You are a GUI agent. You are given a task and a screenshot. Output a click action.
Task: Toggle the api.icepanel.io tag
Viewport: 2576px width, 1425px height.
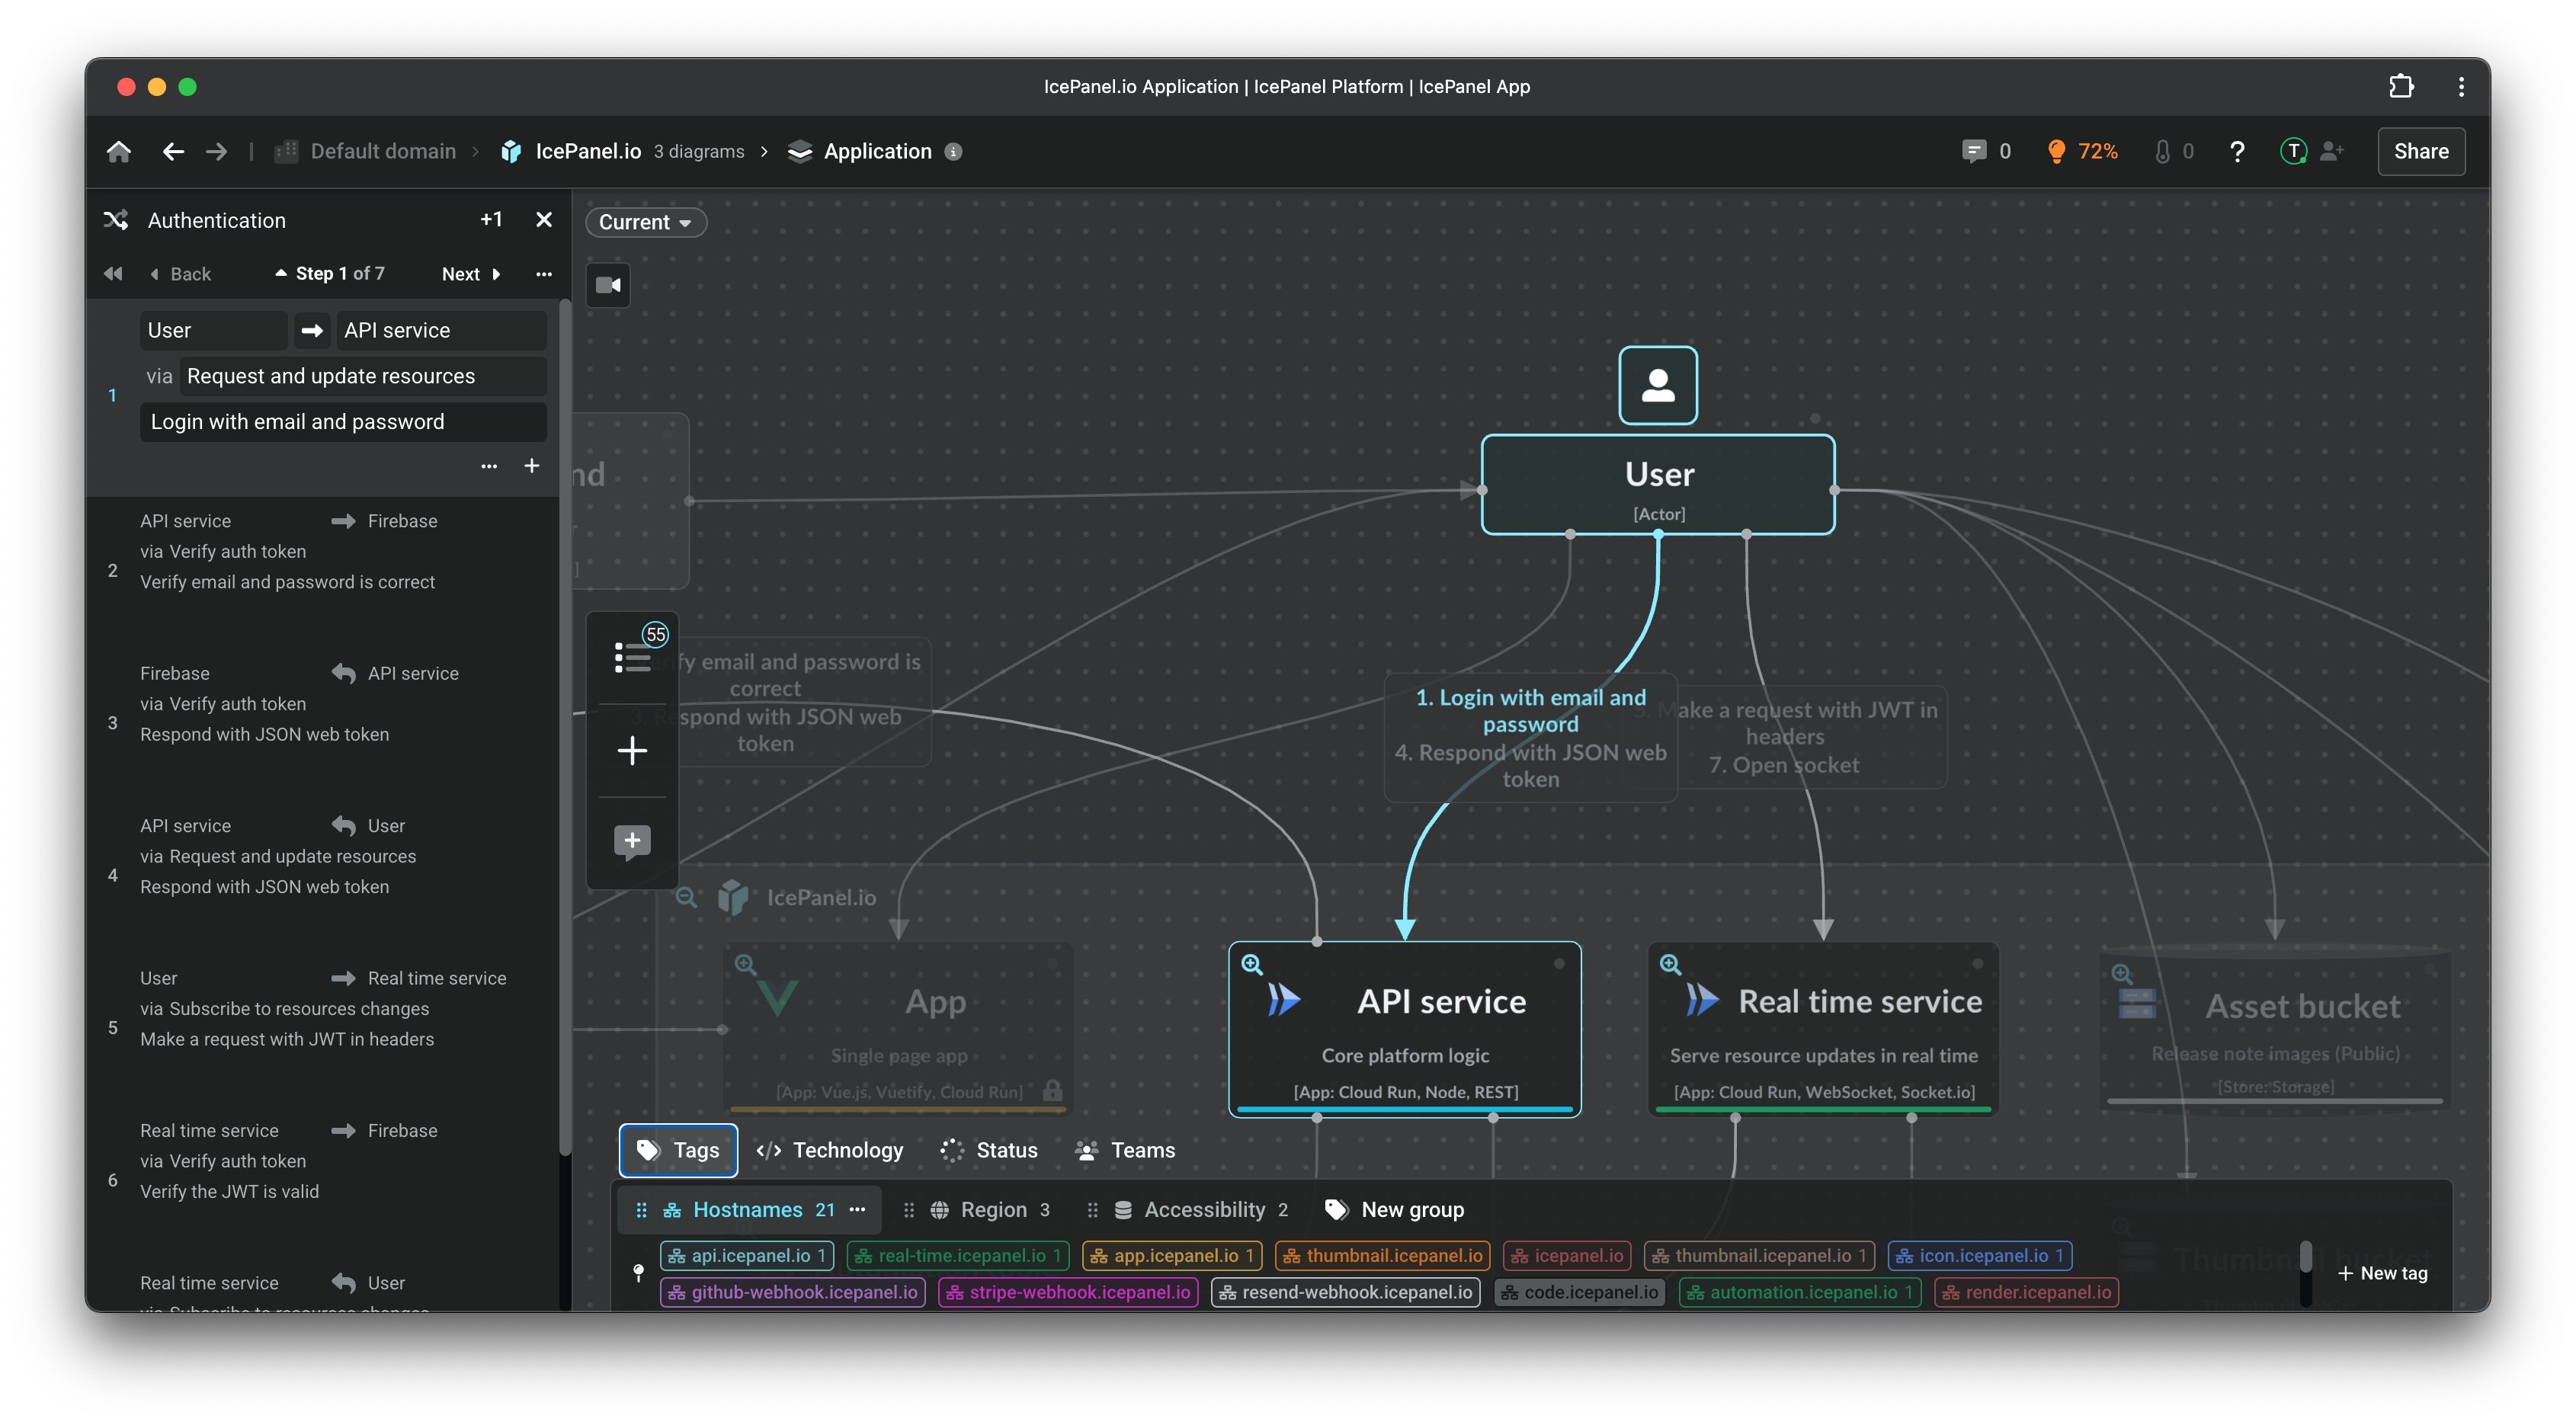tap(746, 1256)
